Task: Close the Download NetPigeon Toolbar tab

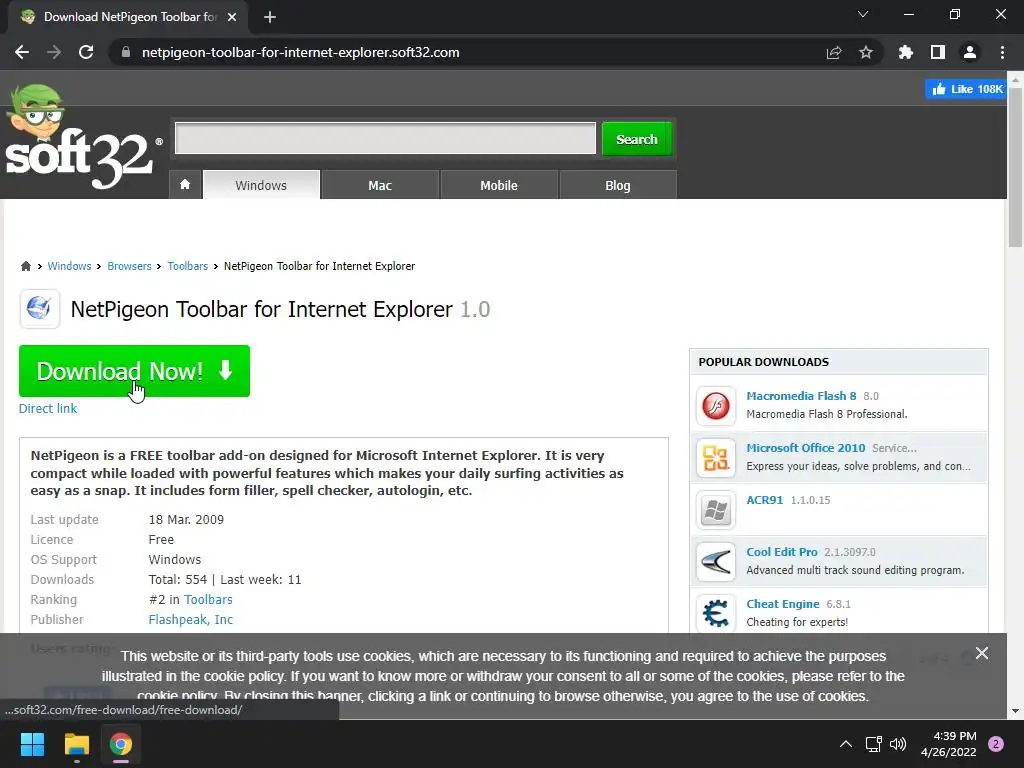Action: click(x=232, y=17)
